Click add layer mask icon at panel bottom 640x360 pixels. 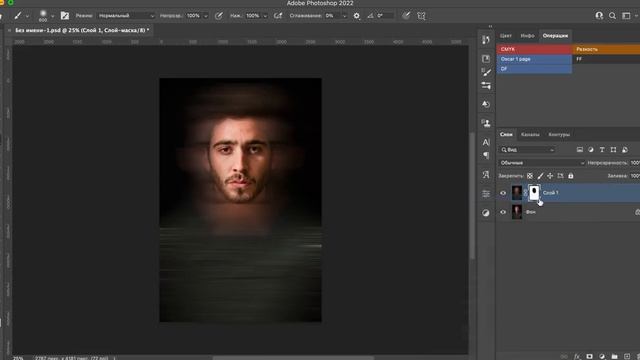[589, 356]
